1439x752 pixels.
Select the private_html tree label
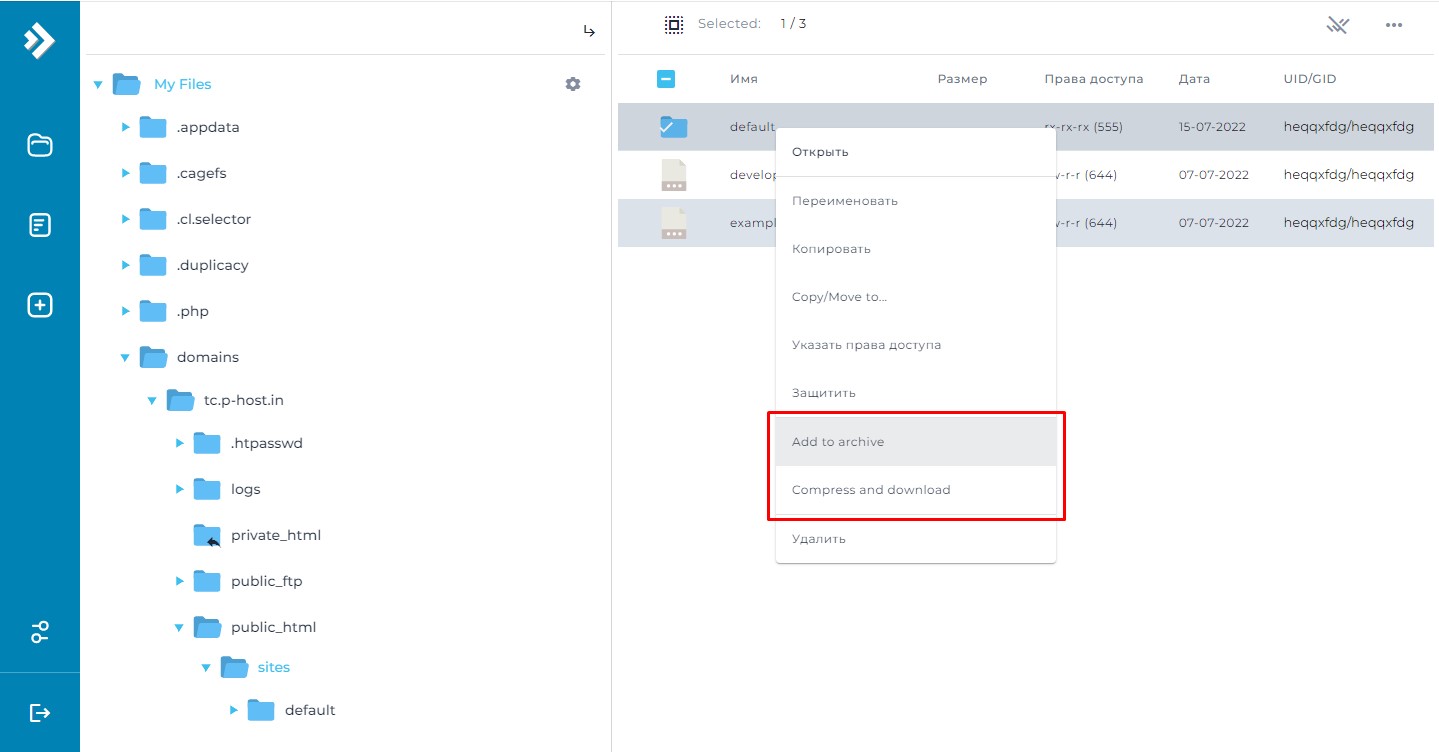pos(276,535)
